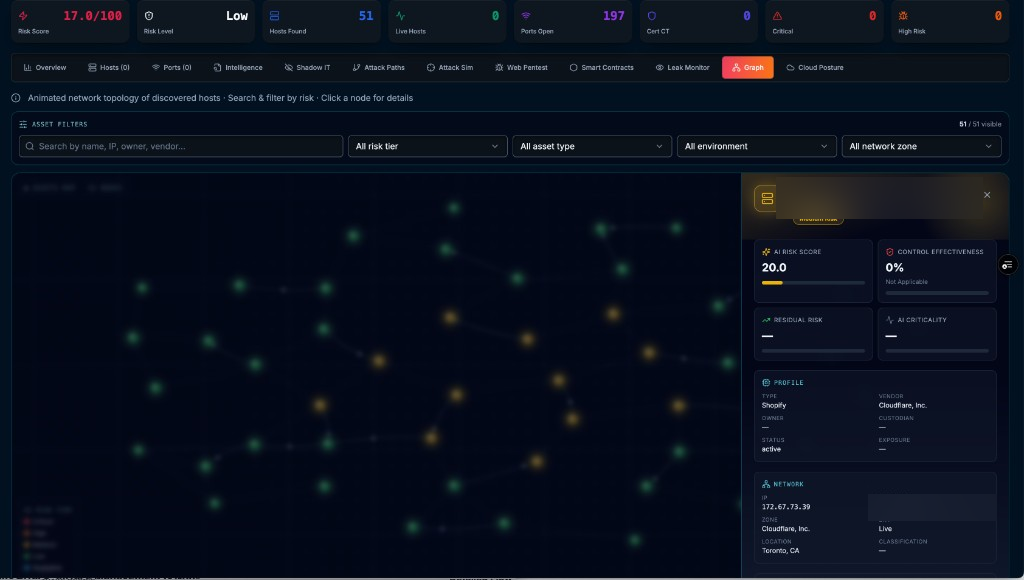Click the round floating button at the panel's right edge
This screenshot has width=1024, height=580.
tap(1008, 265)
